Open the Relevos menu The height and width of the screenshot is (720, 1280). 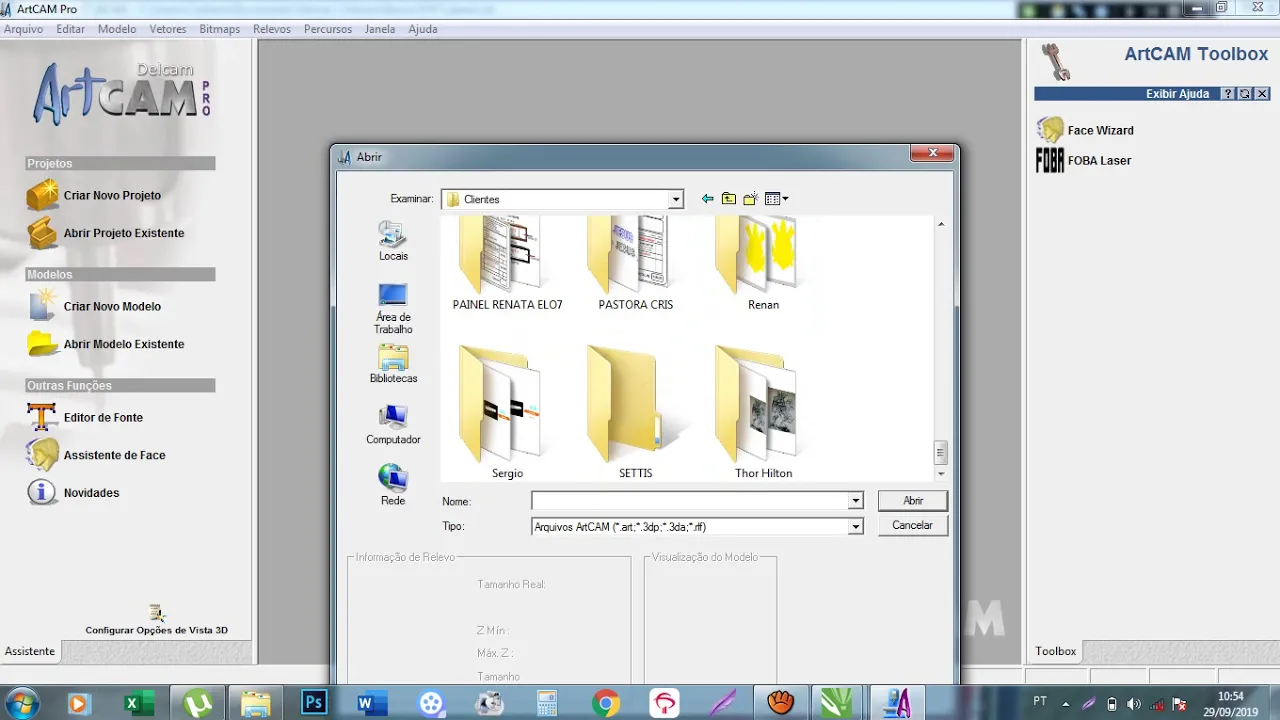pos(272,29)
